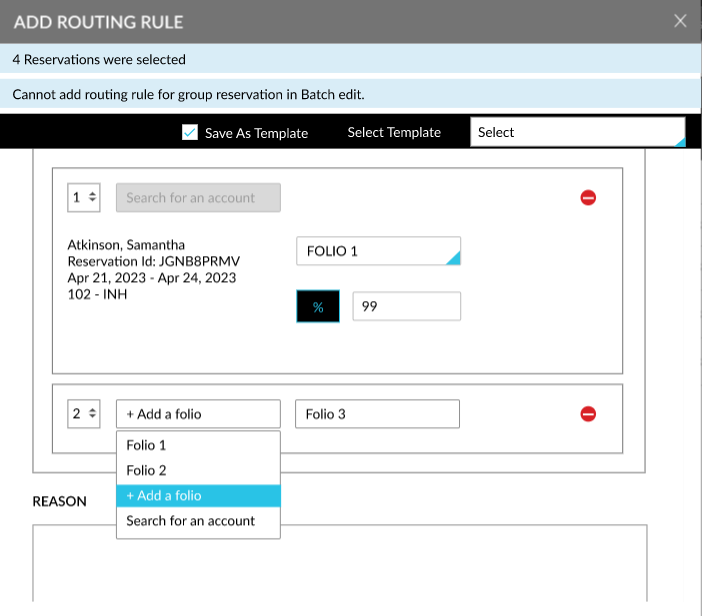Image resolution: width=702 pixels, height=616 pixels.
Task: Select Folio 2 from the dropdown list
Action: click(x=198, y=470)
